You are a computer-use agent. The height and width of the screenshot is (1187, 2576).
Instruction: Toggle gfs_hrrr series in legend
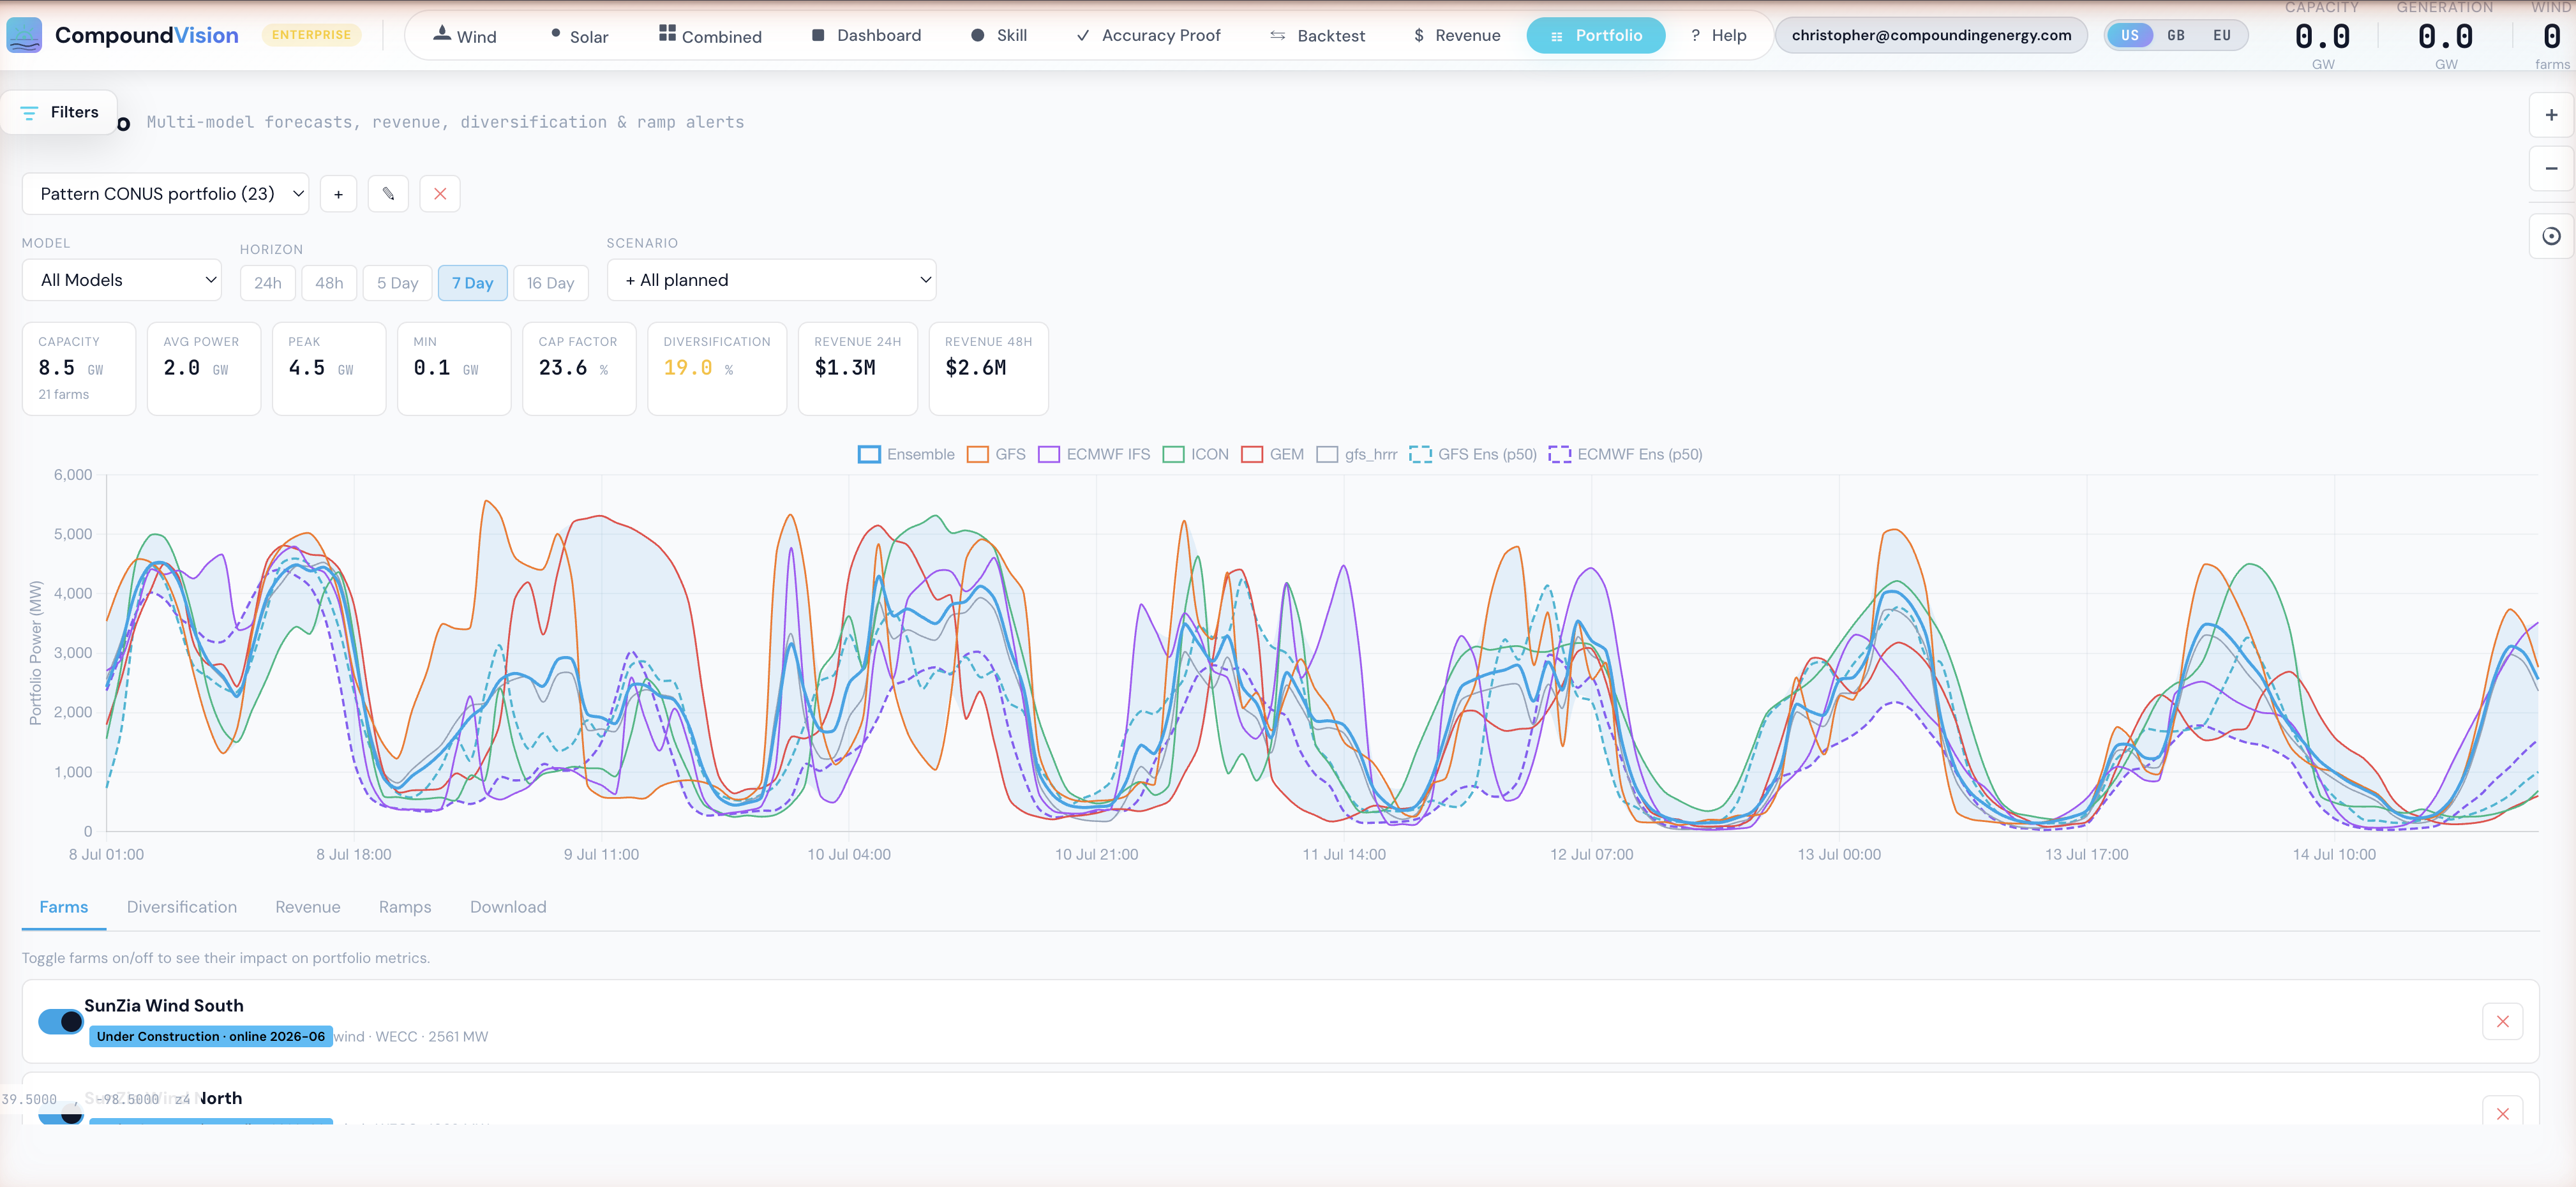1357,454
